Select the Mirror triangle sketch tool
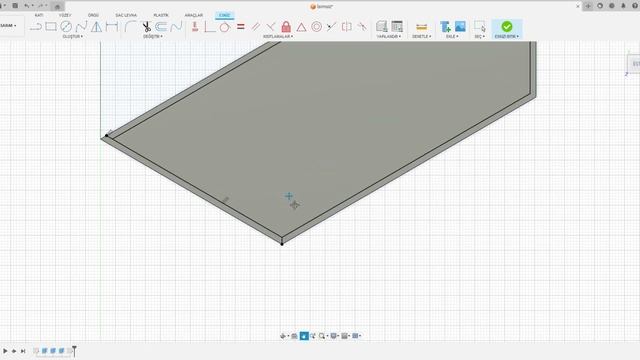640x360 pixels. tap(96, 27)
